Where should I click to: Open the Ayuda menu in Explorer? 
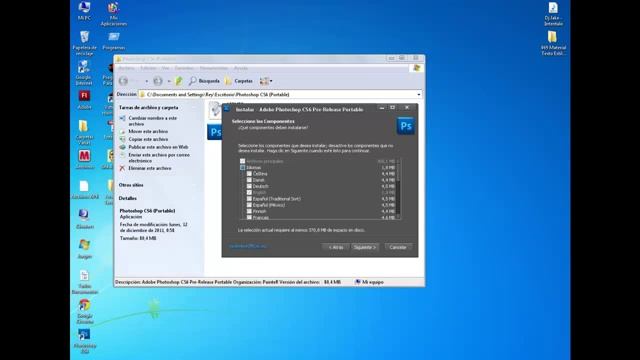241,68
